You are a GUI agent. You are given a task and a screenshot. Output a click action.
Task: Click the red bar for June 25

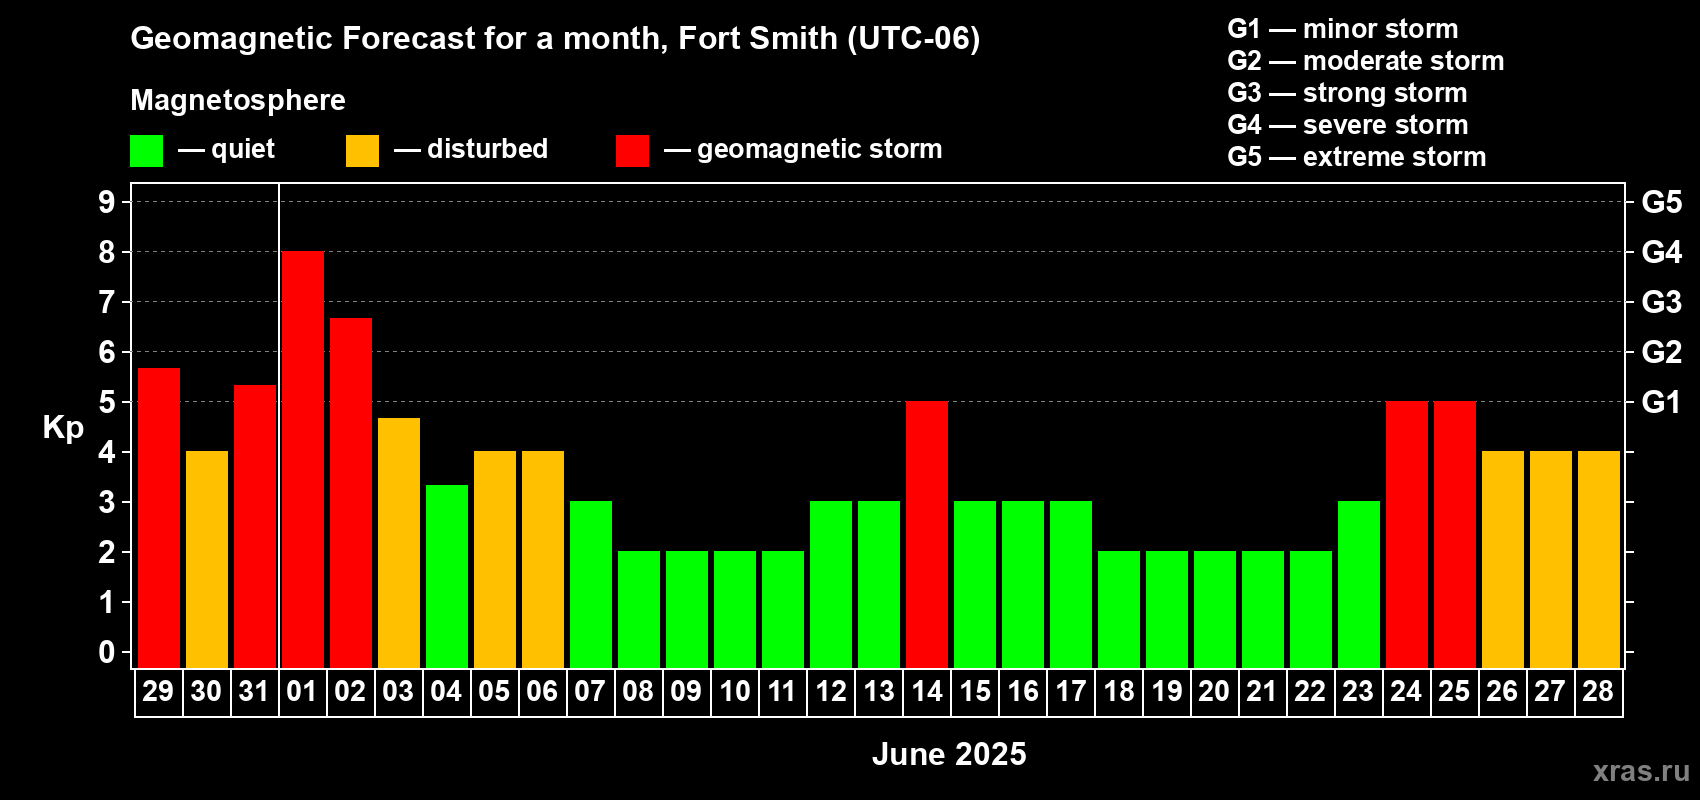pyautogui.click(x=1454, y=535)
